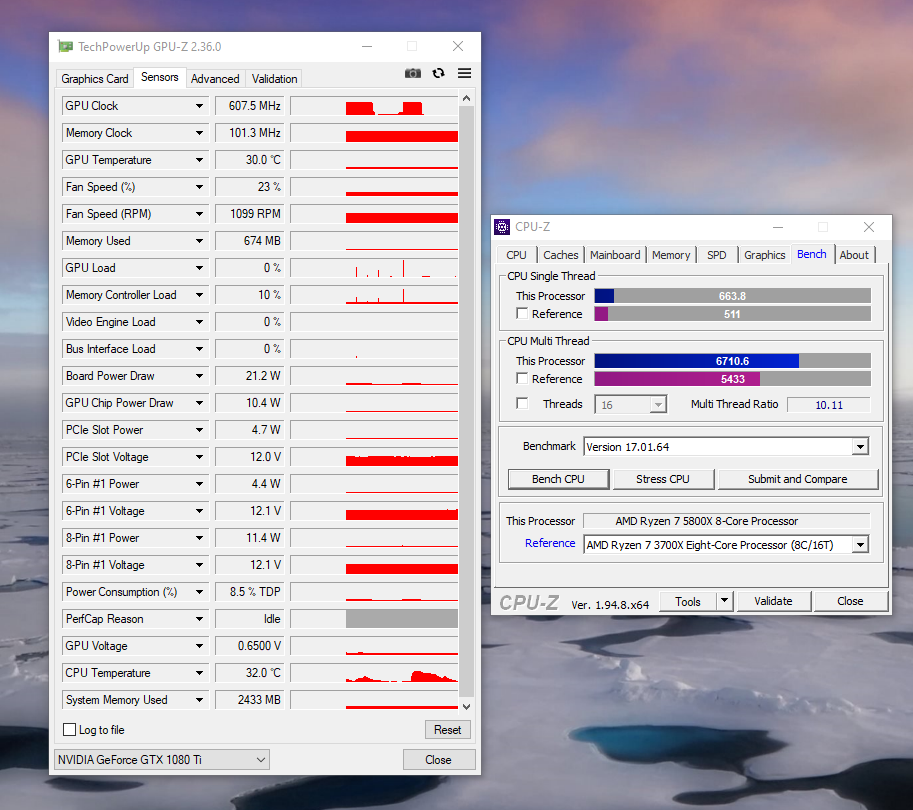This screenshot has height=810, width=913.
Task: Click the single thread 663.8 score bar
Action: coord(732,296)
